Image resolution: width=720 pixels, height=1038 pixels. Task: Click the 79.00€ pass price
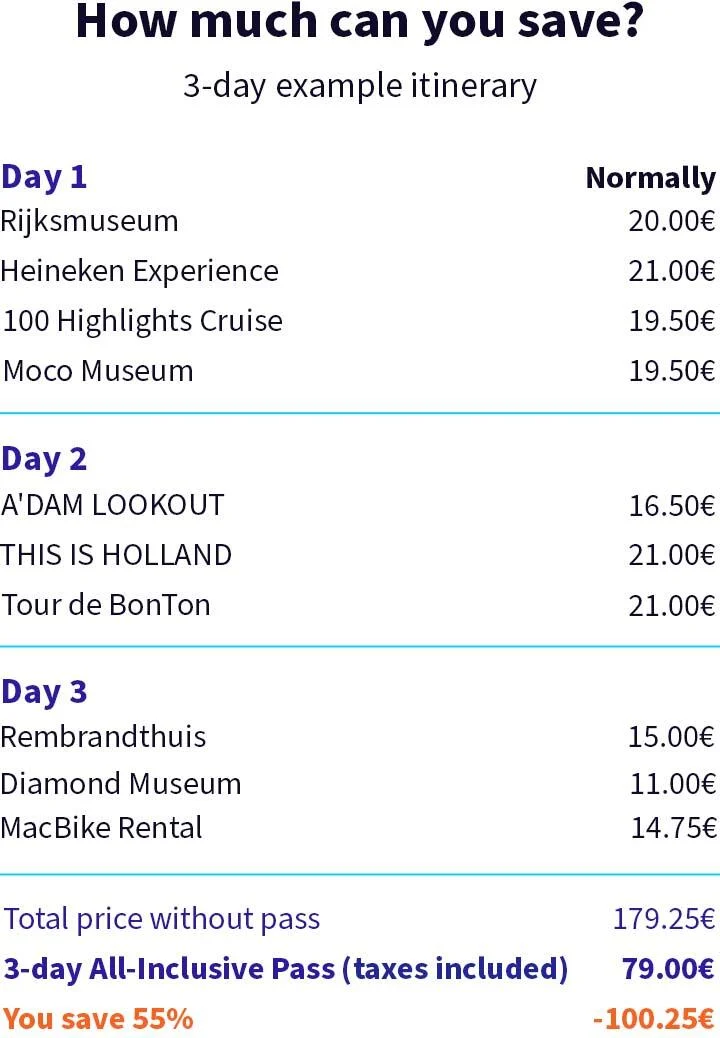click(x=667, y=969)
